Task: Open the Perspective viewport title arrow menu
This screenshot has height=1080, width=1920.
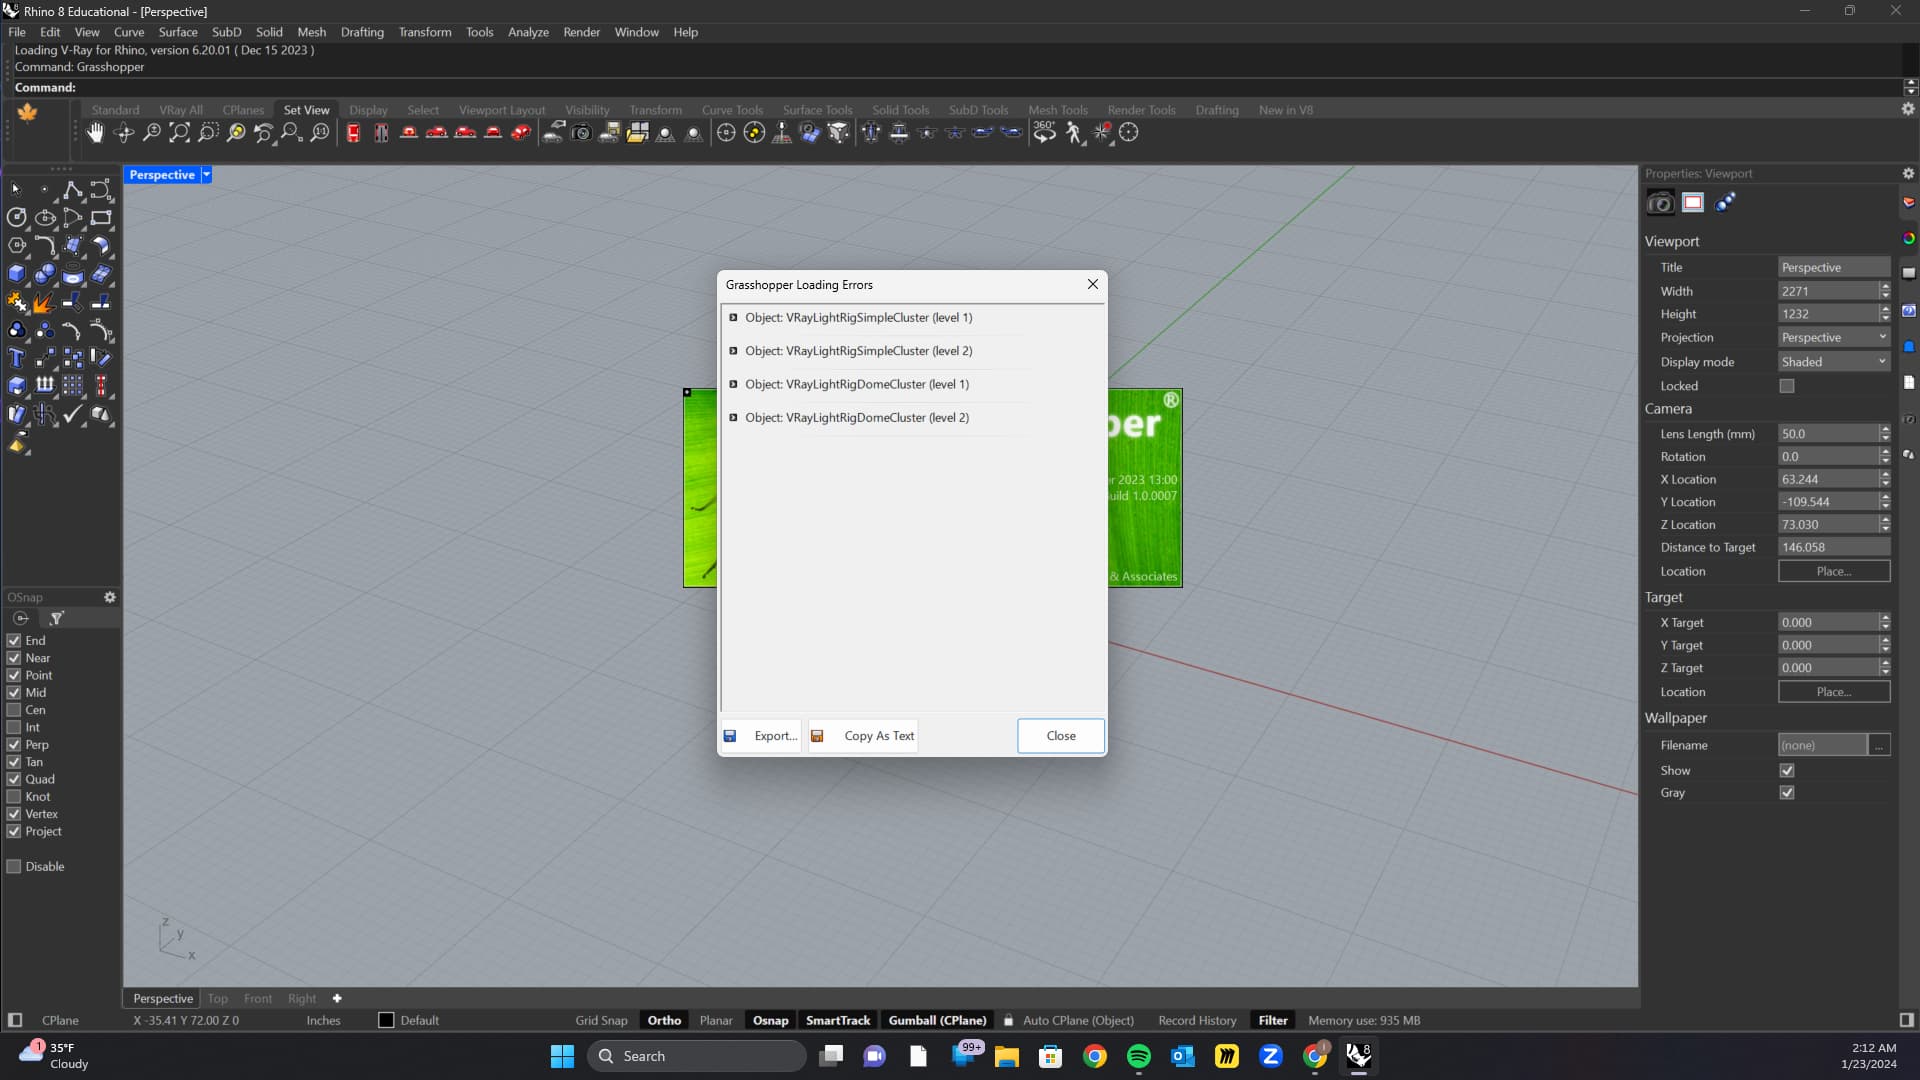Action: coord(207,175)
